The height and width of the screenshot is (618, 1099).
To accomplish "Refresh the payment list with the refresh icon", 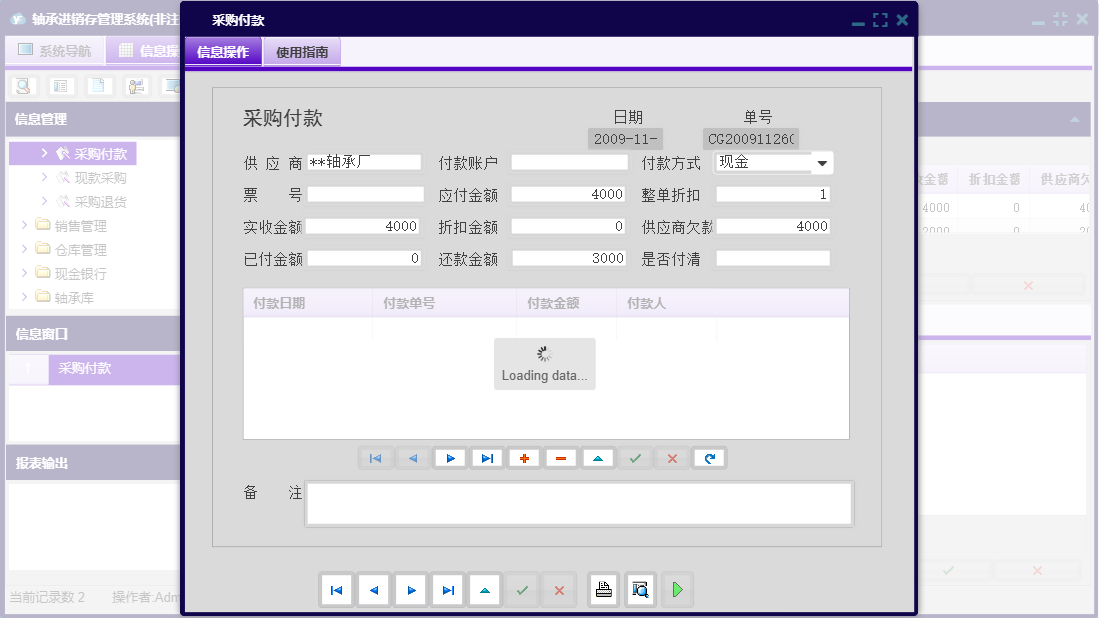I will (709, 458).
